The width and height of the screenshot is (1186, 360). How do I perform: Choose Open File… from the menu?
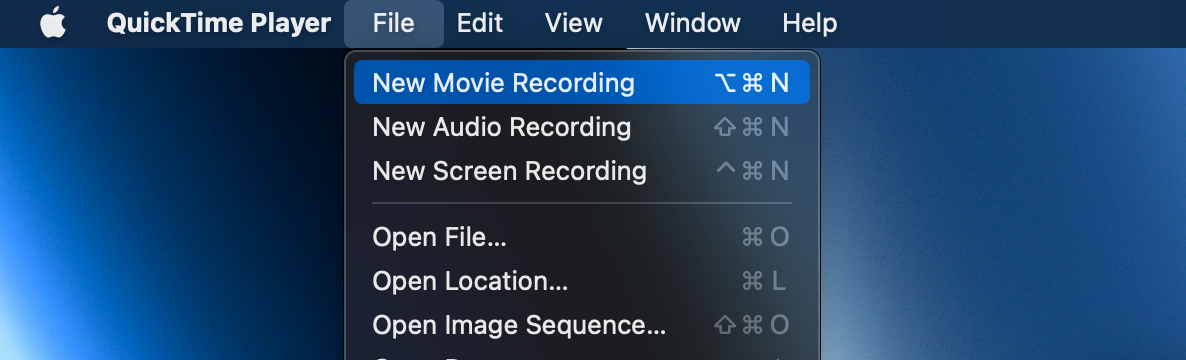click(x=582, y=237)
